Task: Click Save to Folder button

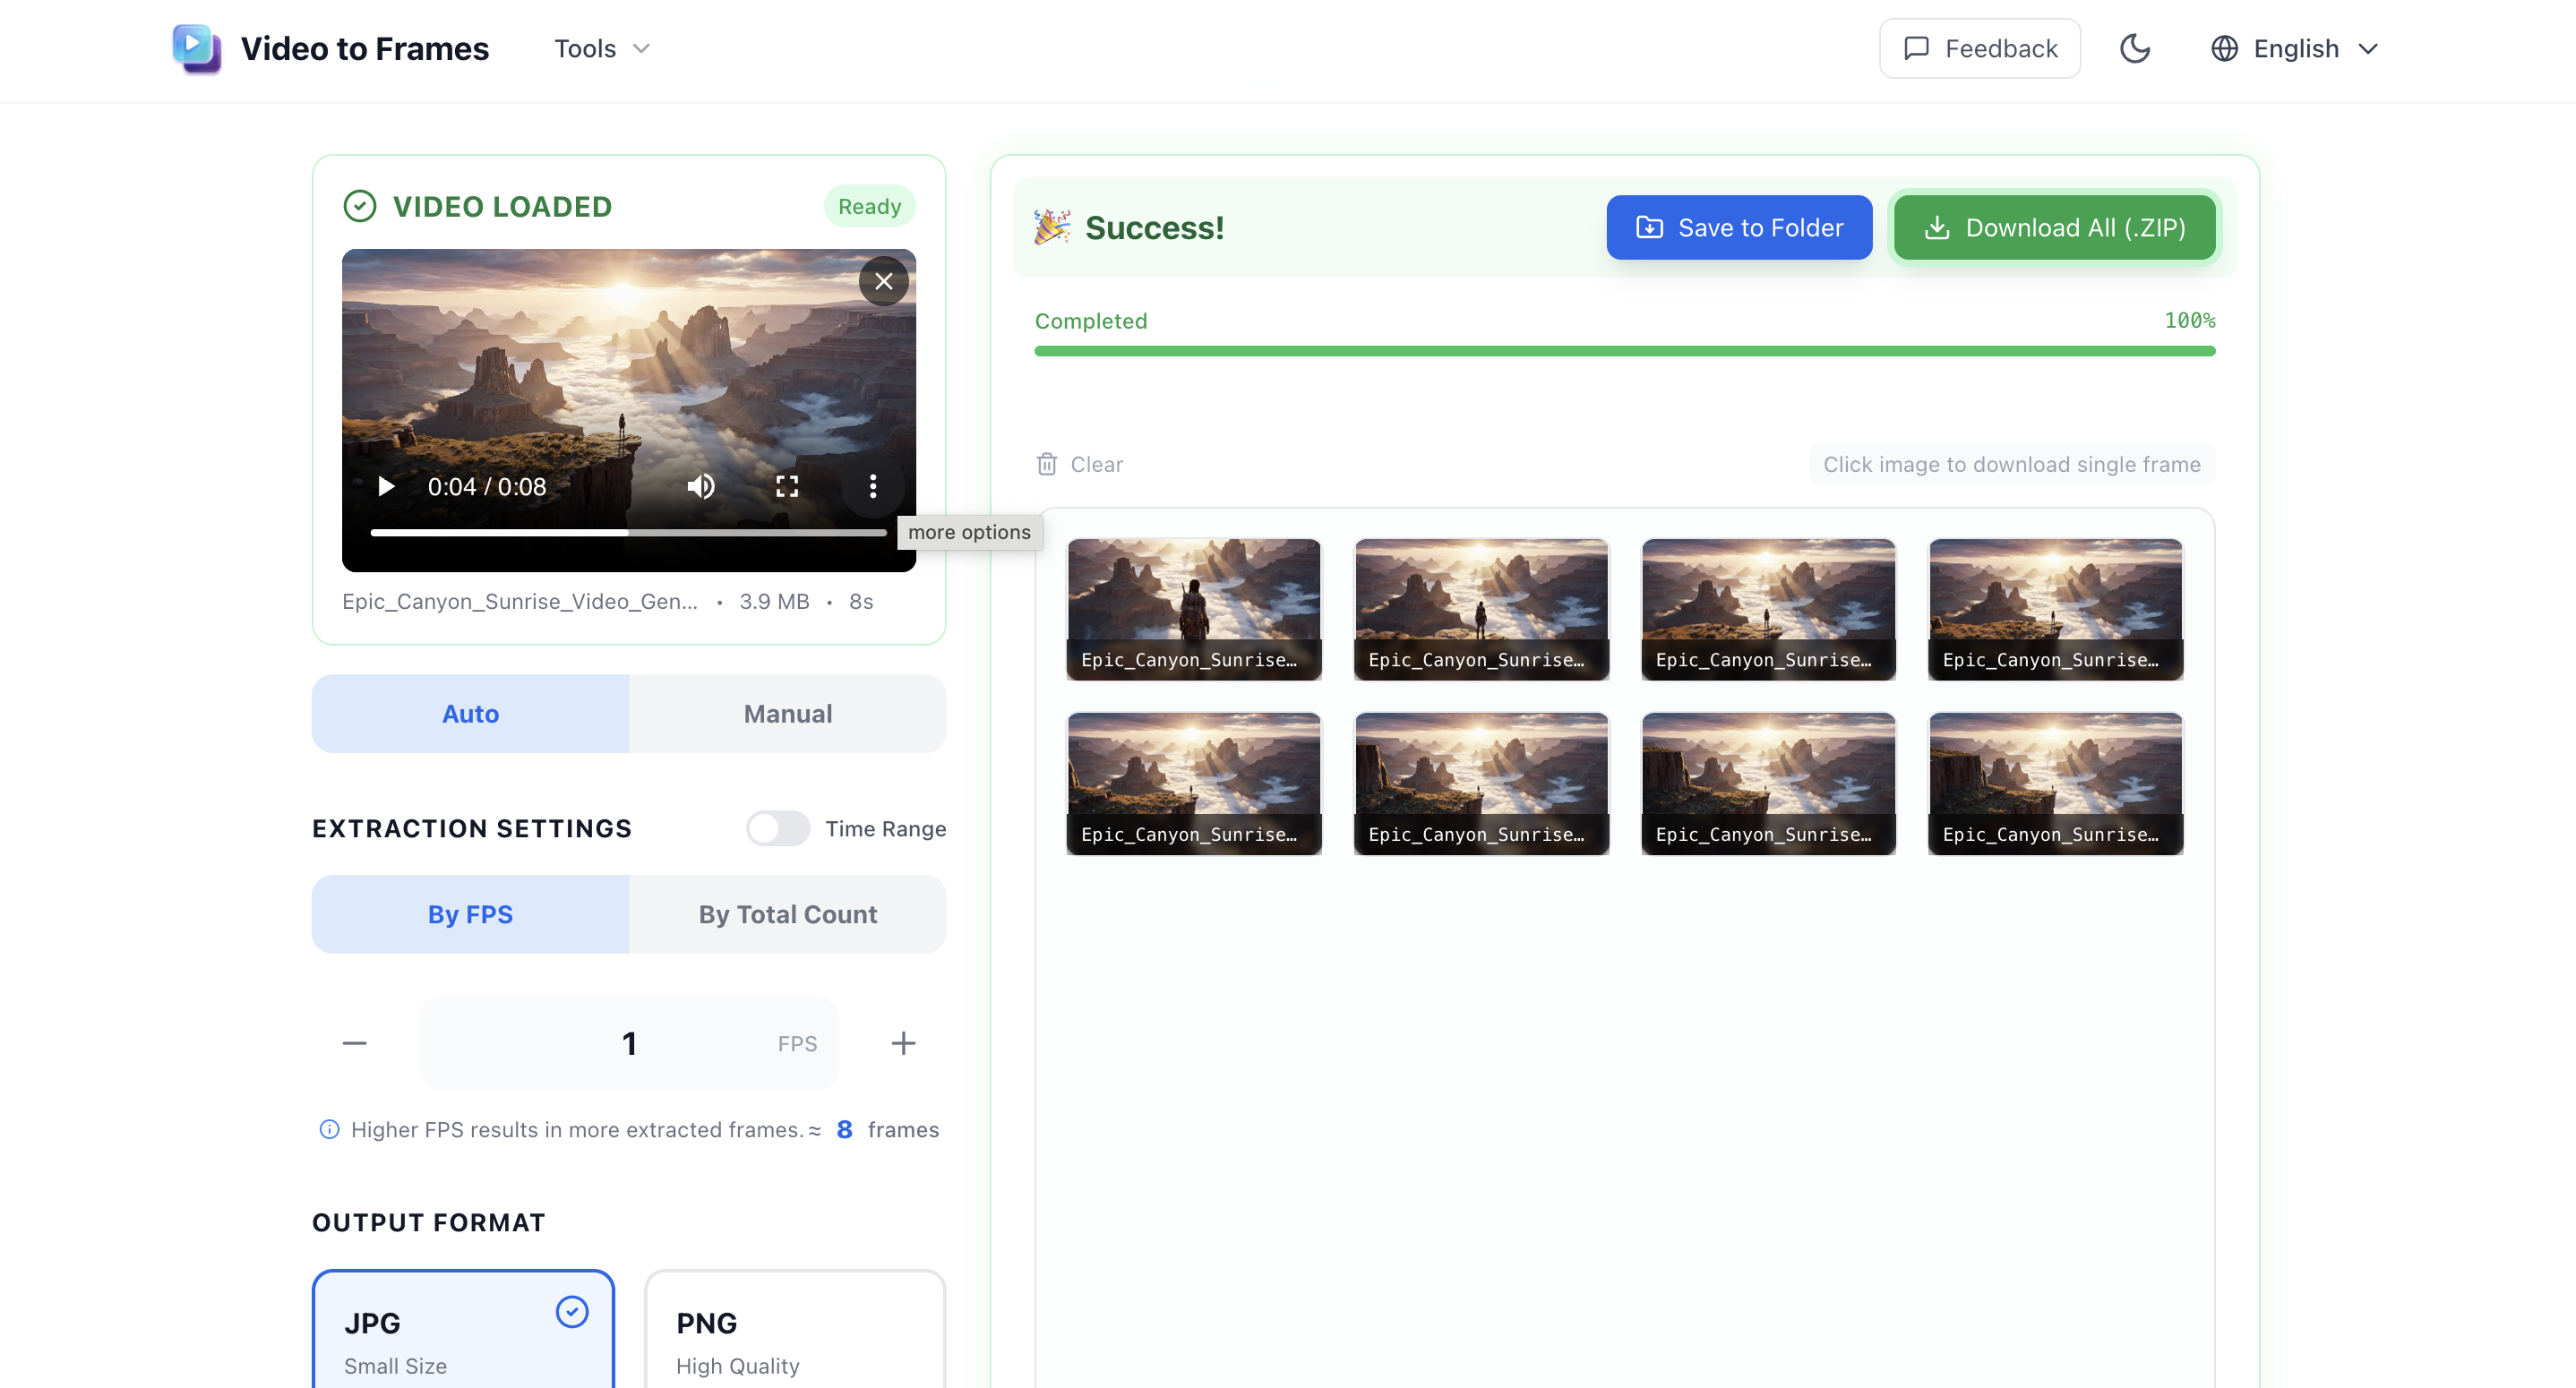Action: tap(1739, 228)
